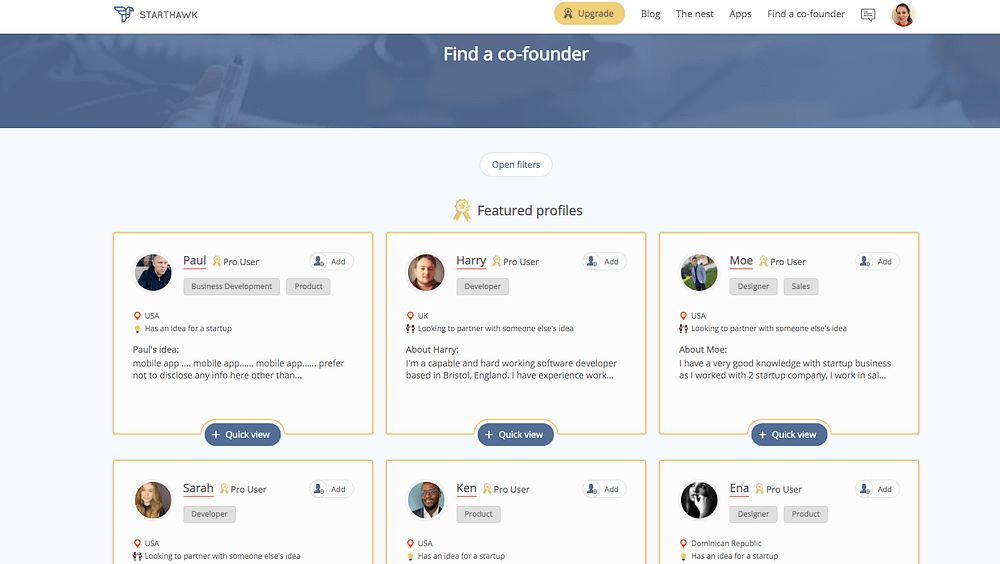
Task: Add Paul as a connection
Action: click(331, 261)
